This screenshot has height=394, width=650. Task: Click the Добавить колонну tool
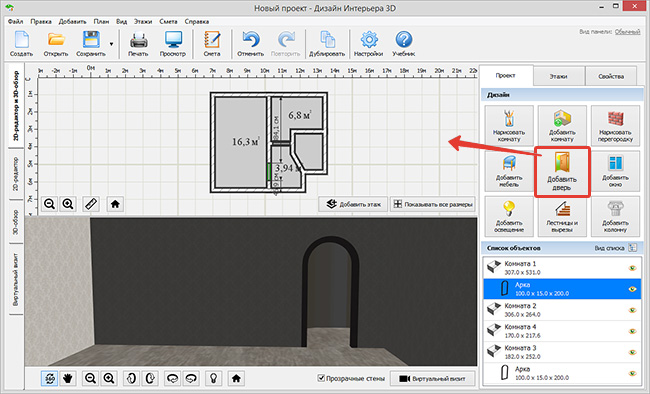[615, 216]
